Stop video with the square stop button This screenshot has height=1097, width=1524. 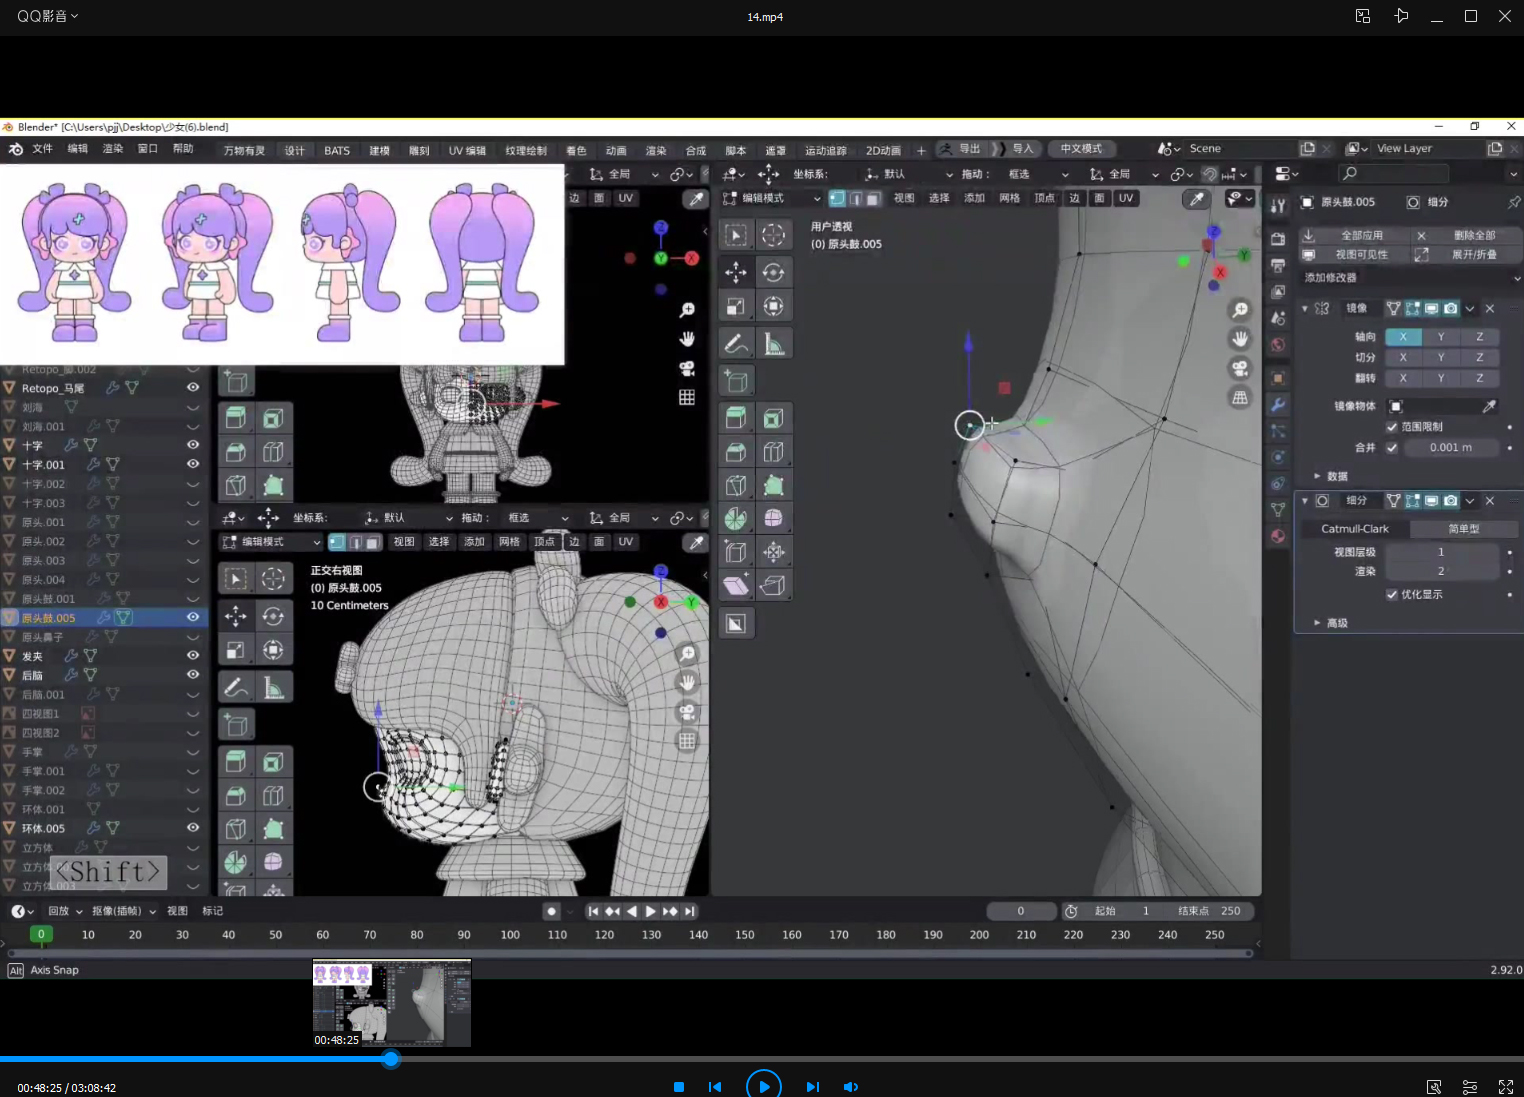click(679, 1087)
